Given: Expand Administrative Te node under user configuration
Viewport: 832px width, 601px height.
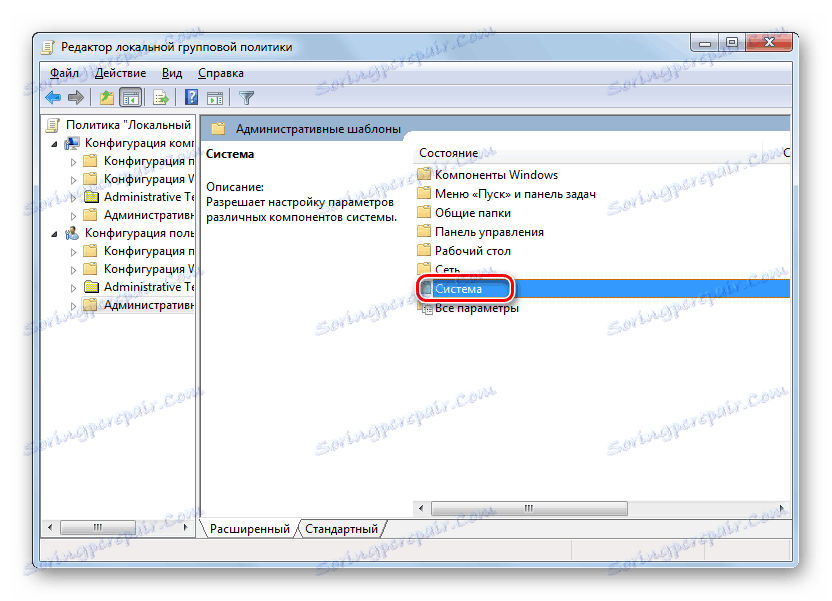Looking at the screenshot, I should point(74,288).
